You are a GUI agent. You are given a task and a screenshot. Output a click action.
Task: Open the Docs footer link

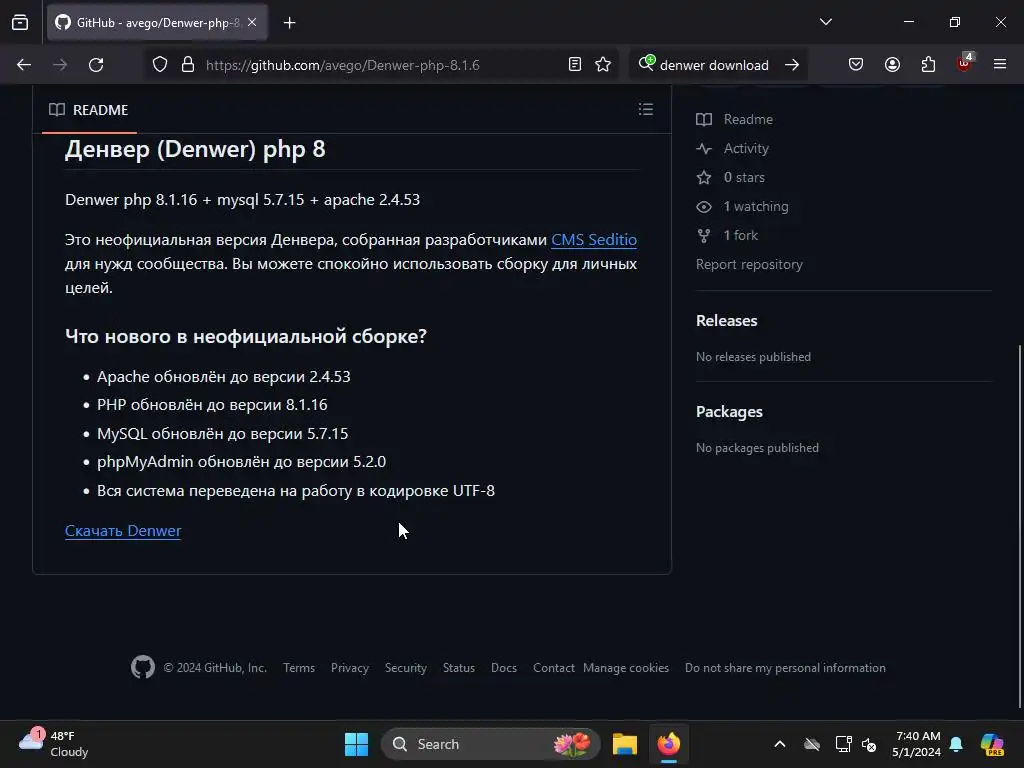pyautogui.click(x=504, y=667)
